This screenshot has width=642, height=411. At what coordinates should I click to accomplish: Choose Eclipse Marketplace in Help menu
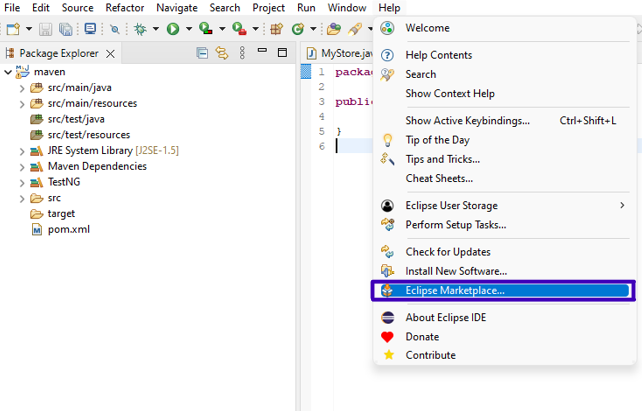(x=503, y=291)
